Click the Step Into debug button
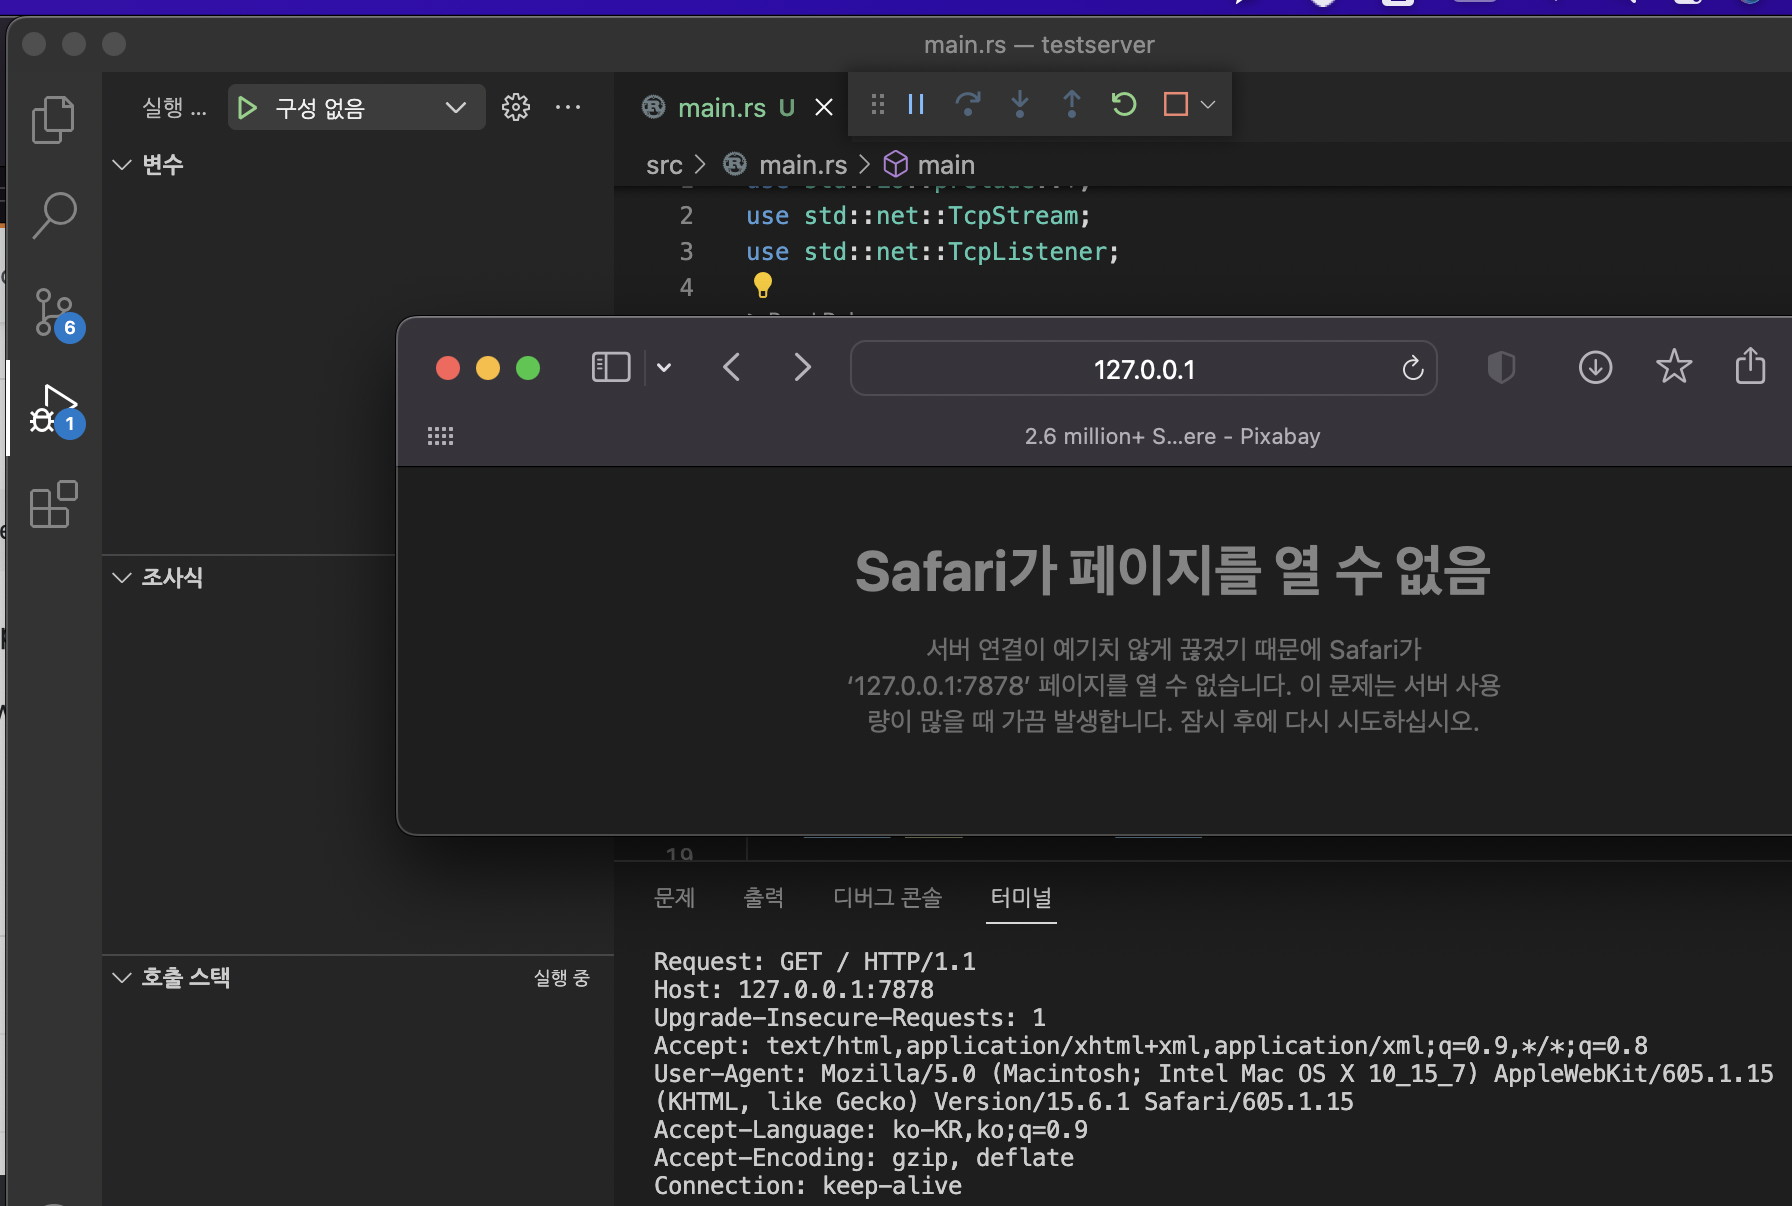The height and width of the screenshot is (1206, 1792). 1020,104
